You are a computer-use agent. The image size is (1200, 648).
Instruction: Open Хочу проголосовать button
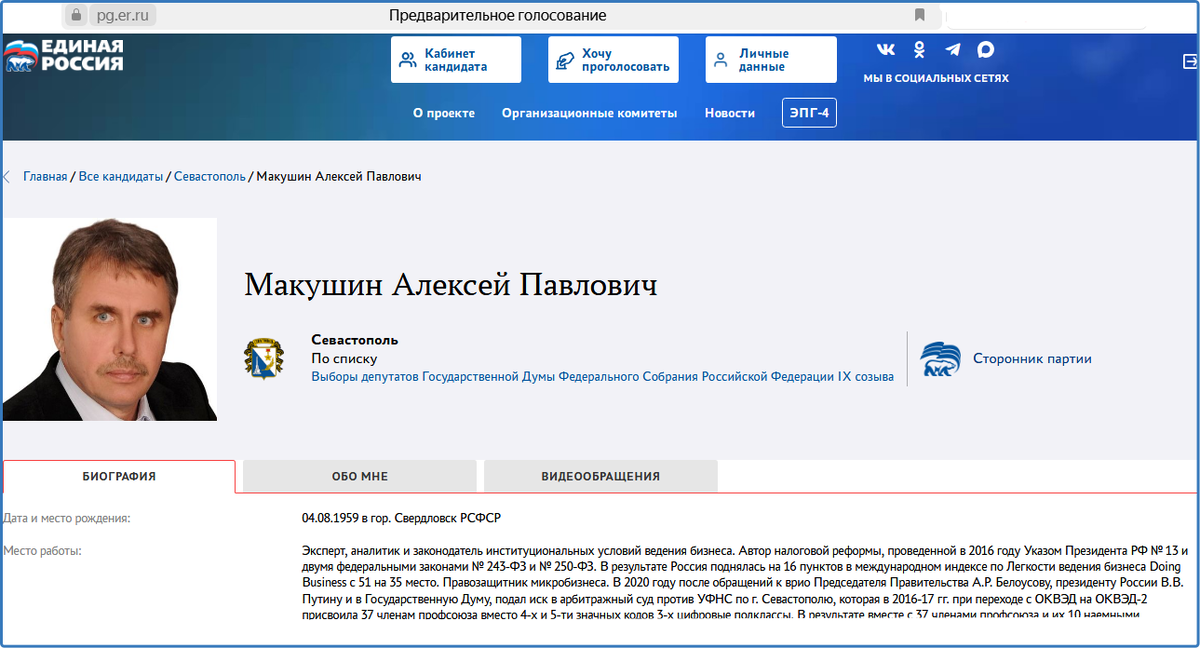[x=613, y=60]
